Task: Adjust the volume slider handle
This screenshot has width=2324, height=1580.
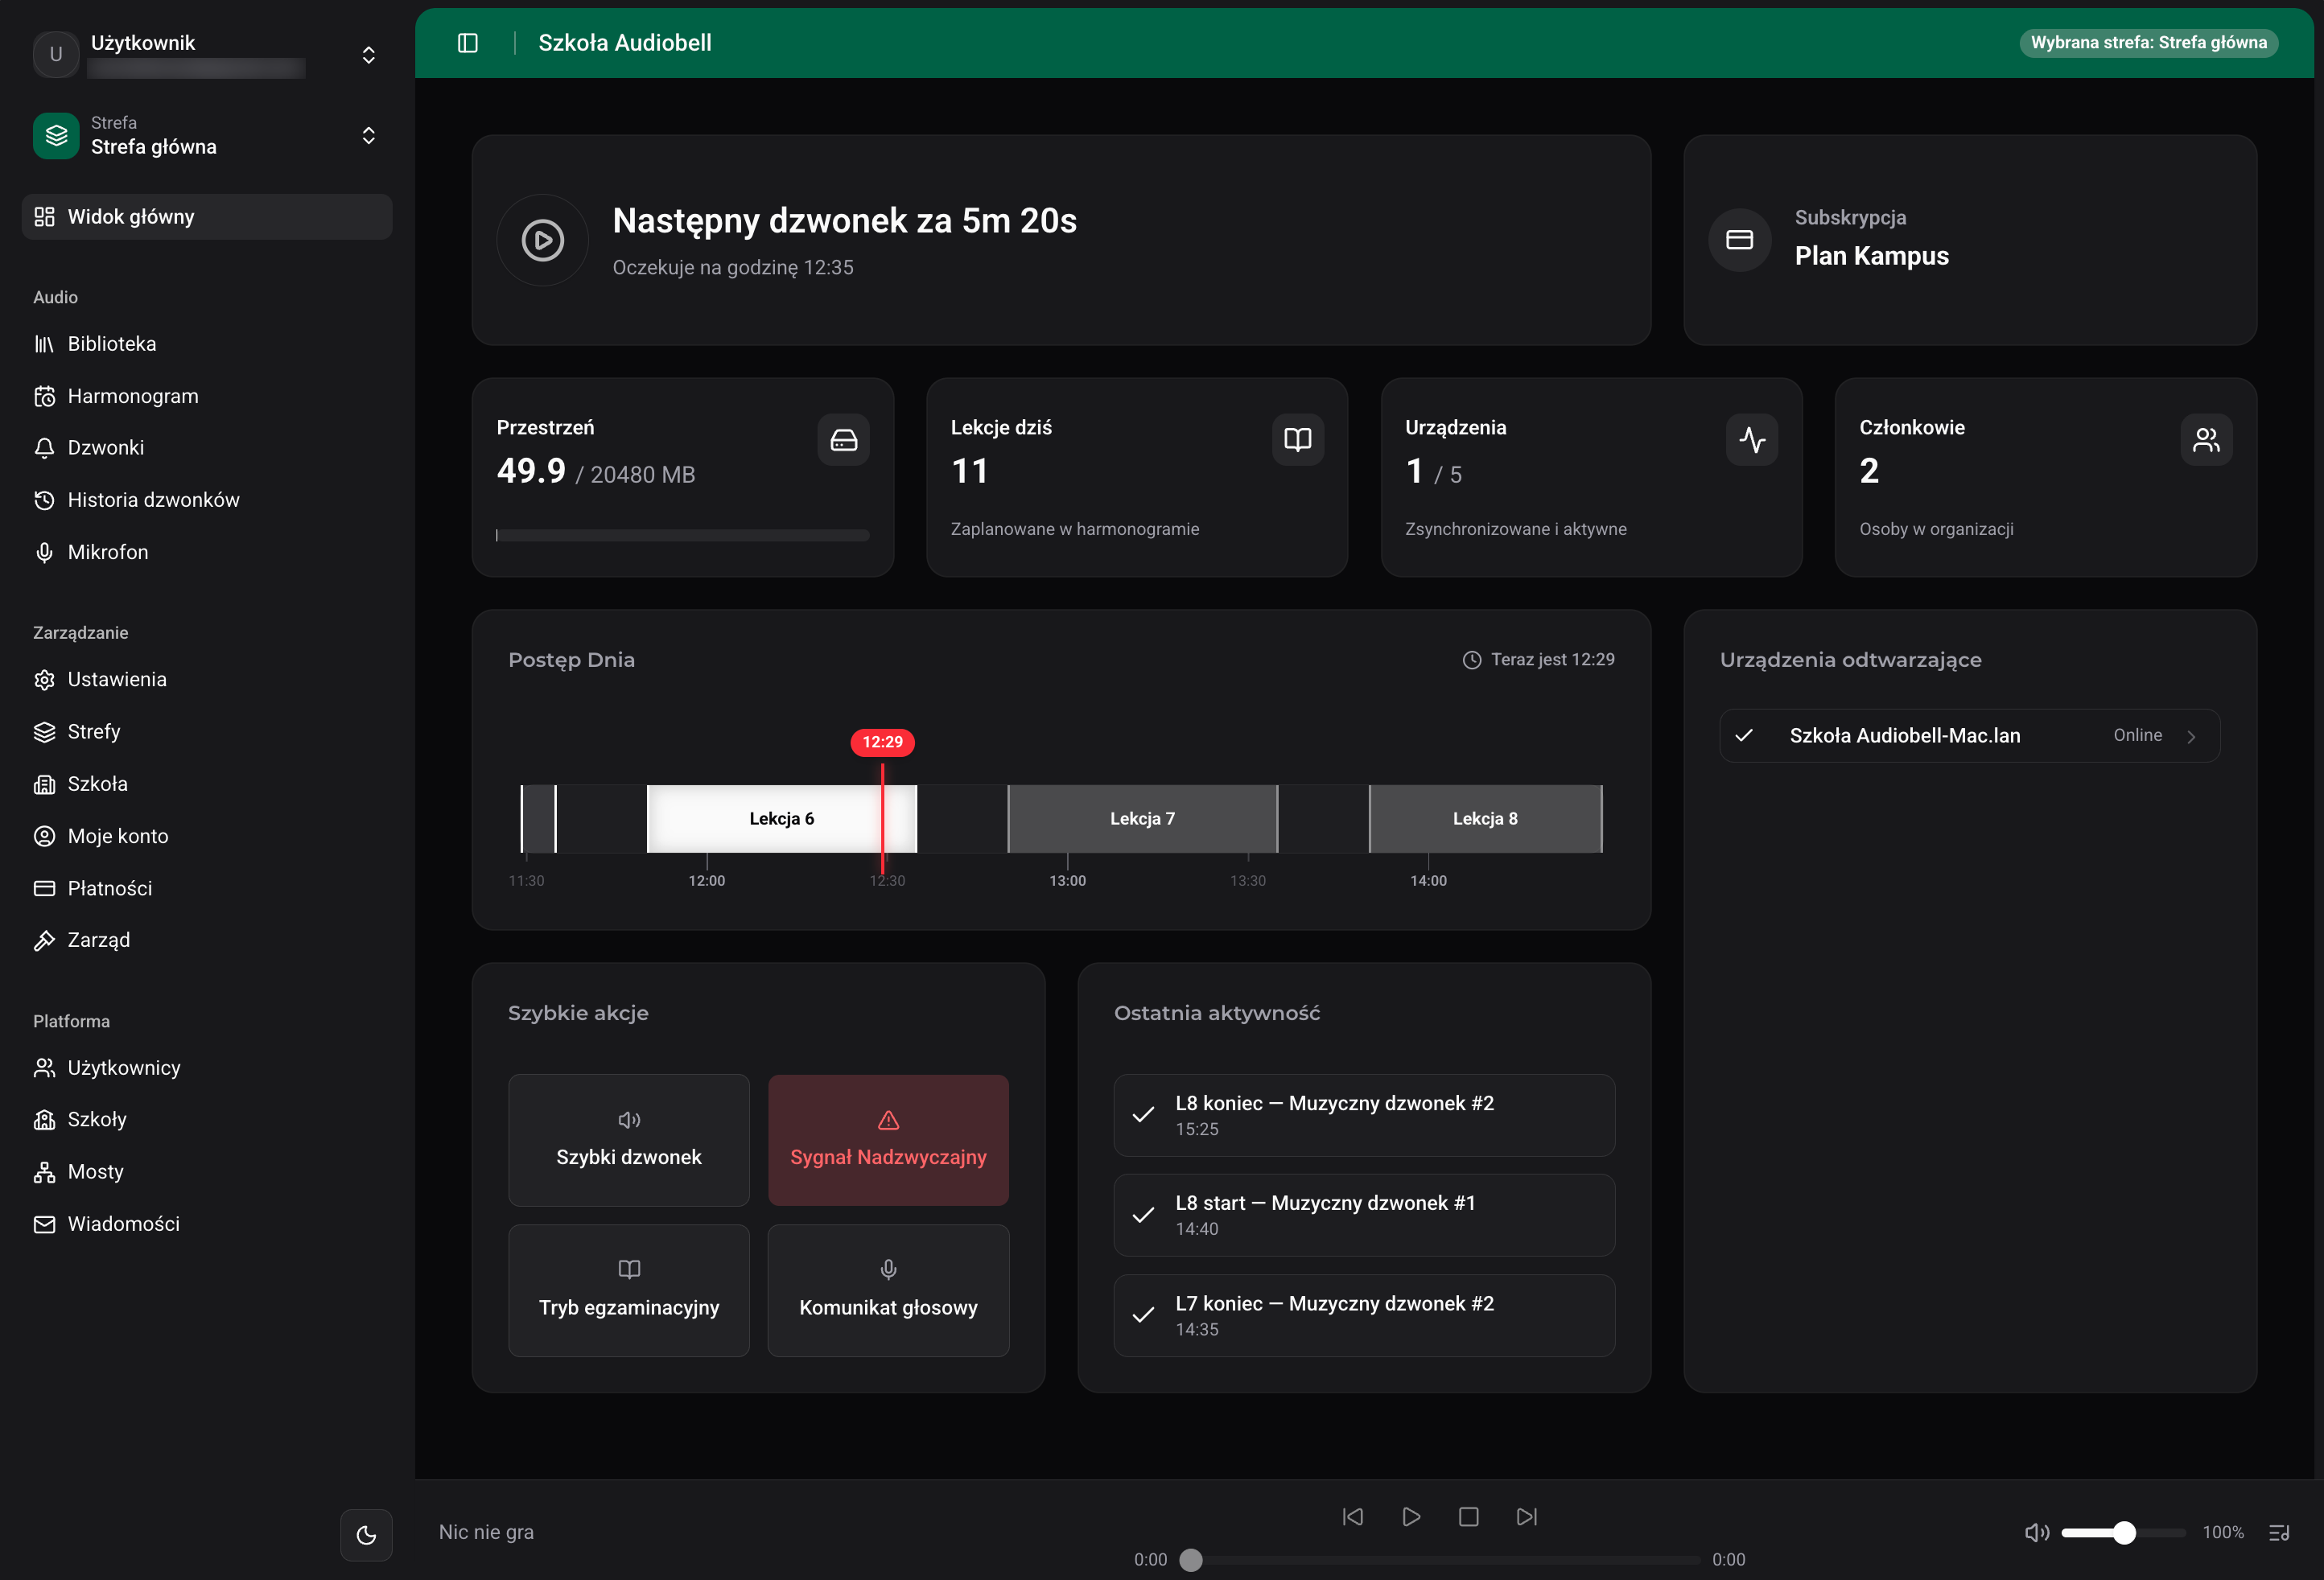Action: pos(2124,1532)
